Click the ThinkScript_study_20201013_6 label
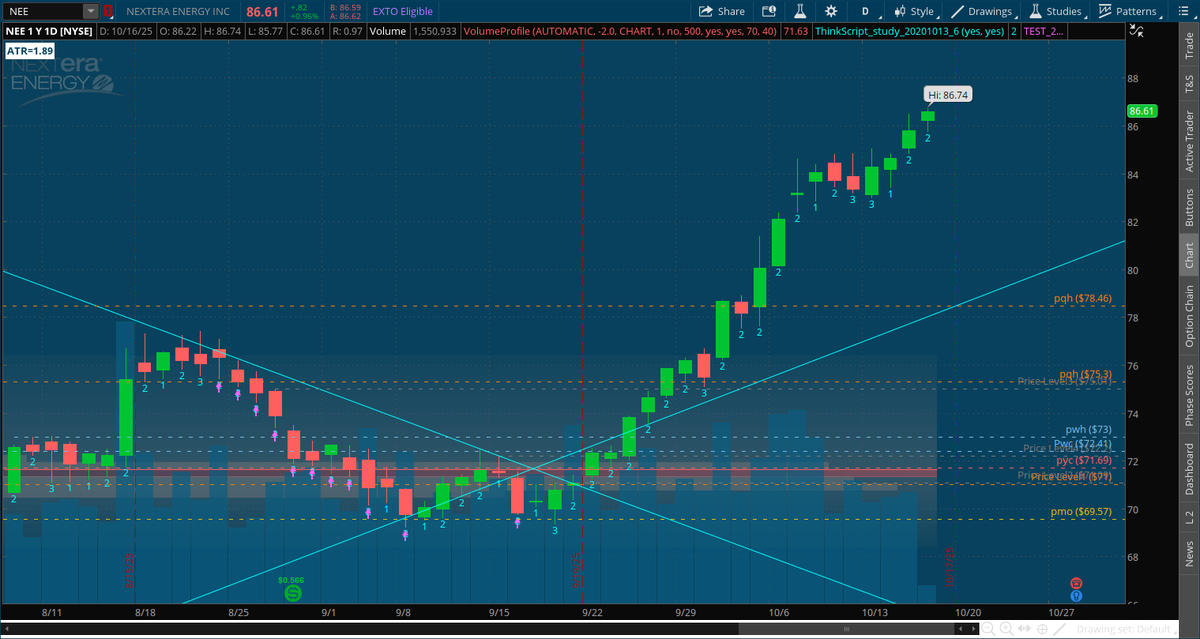 [x=909, y=32]
